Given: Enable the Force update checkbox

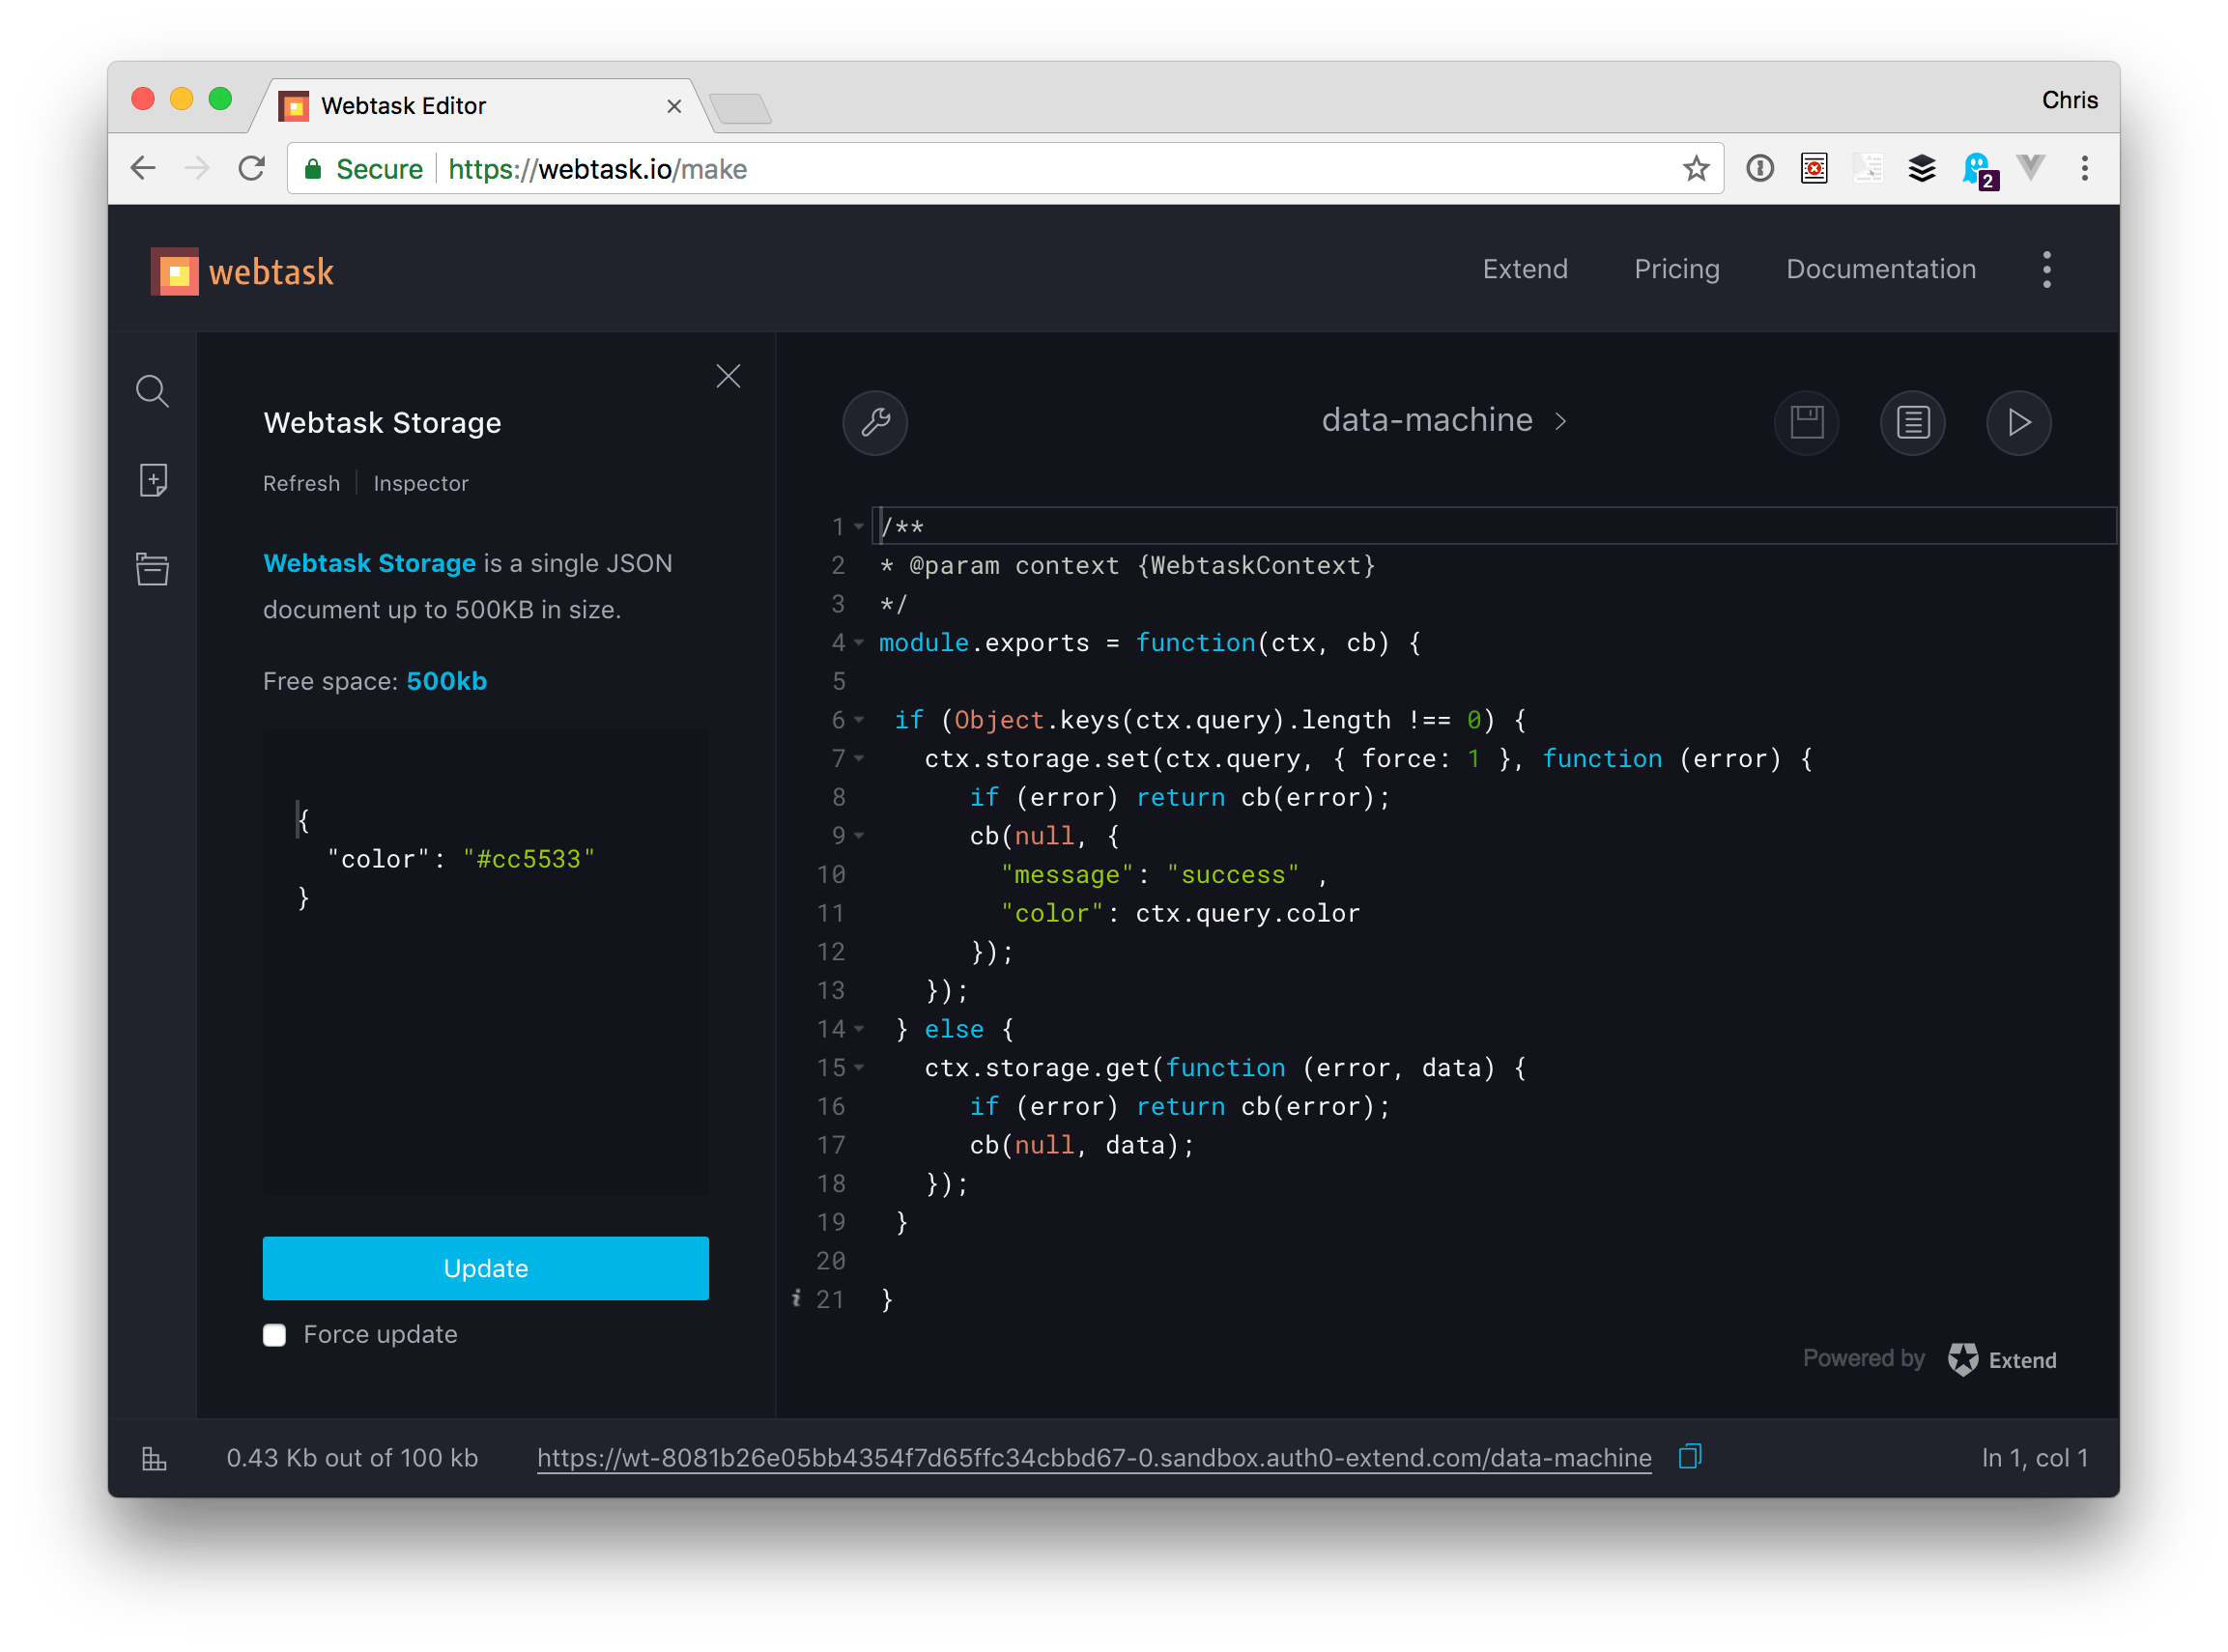Looking at the screenshot, I should click(274, 1335).
